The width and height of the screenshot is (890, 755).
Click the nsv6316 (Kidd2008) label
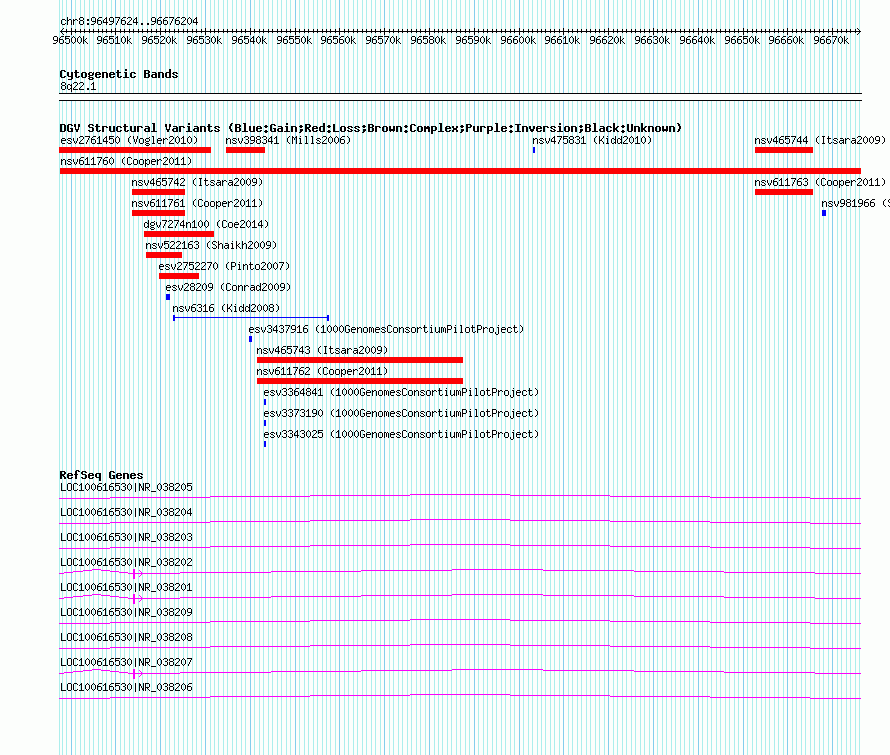[x=226, y=308]
